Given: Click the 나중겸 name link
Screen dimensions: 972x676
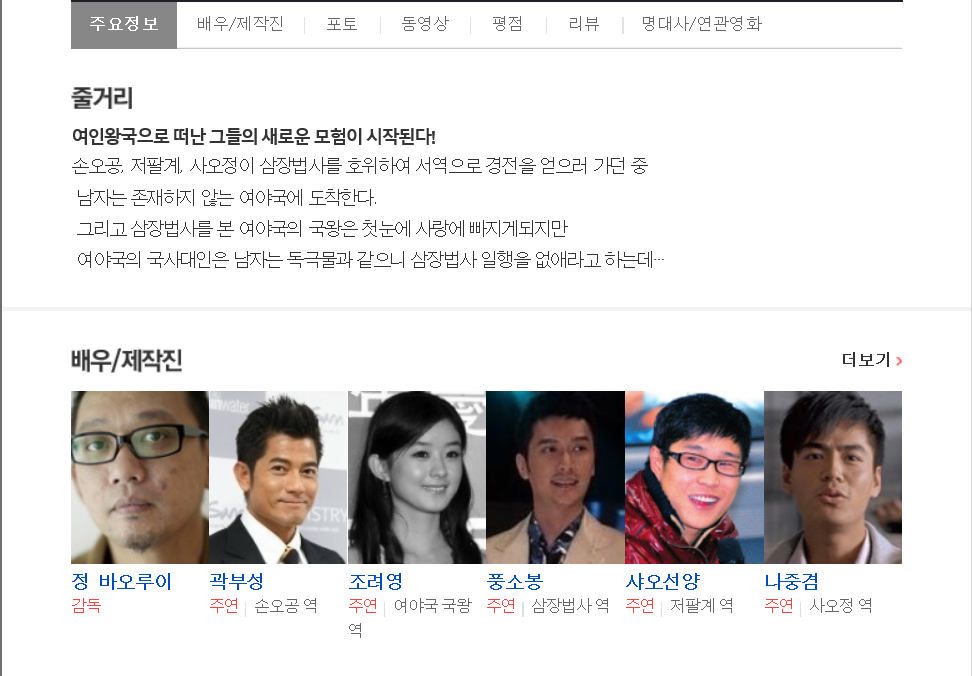Looking at the screenshot, I should click(x=792, y=581).
